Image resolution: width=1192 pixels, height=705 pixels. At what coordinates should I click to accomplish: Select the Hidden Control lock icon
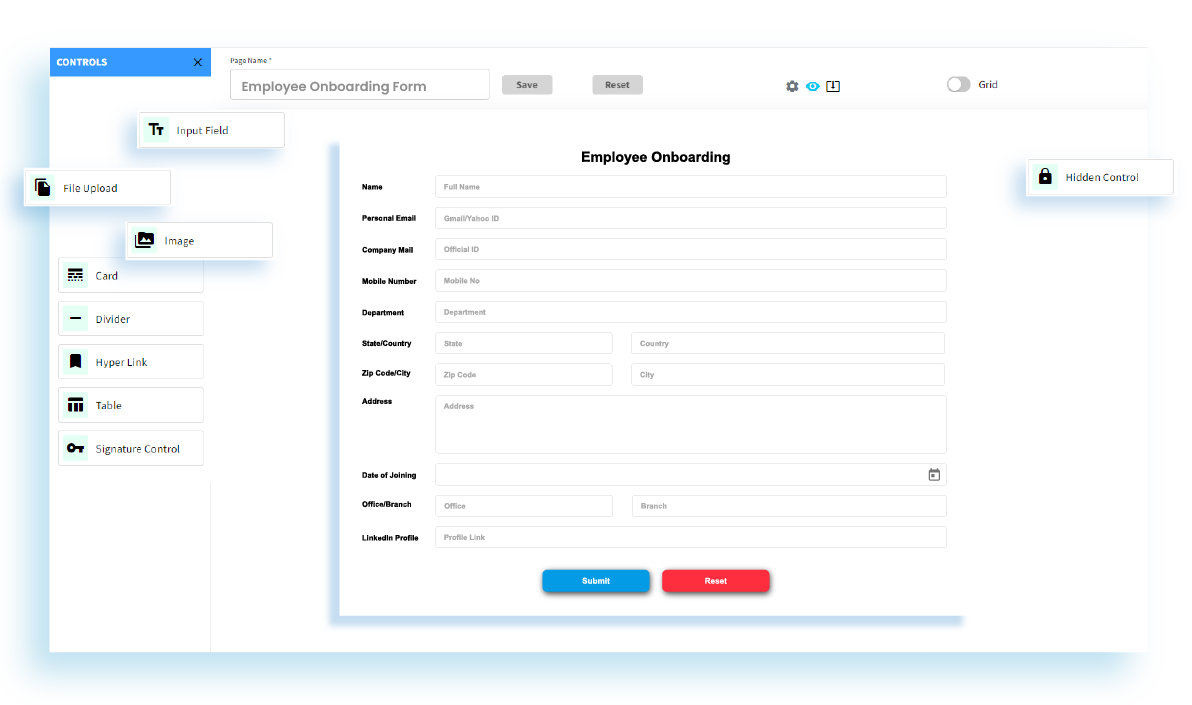coord(1045,176)
